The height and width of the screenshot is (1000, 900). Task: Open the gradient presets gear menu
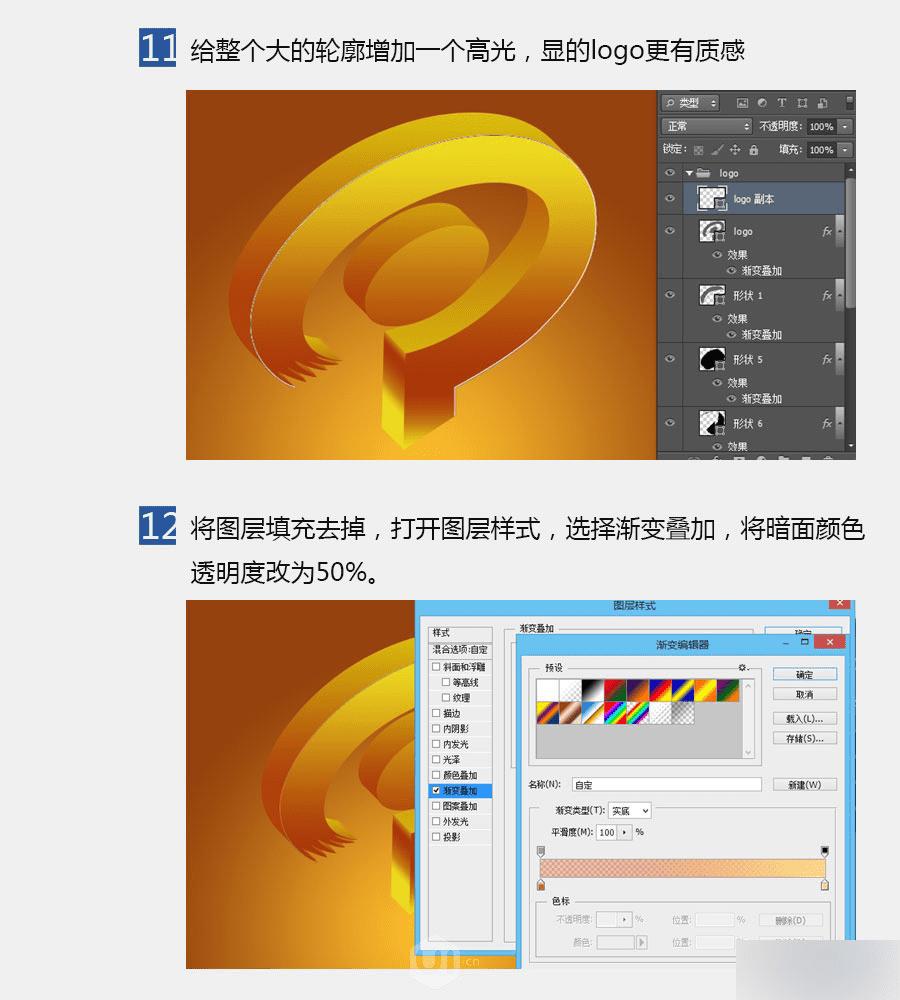(741, 665)
